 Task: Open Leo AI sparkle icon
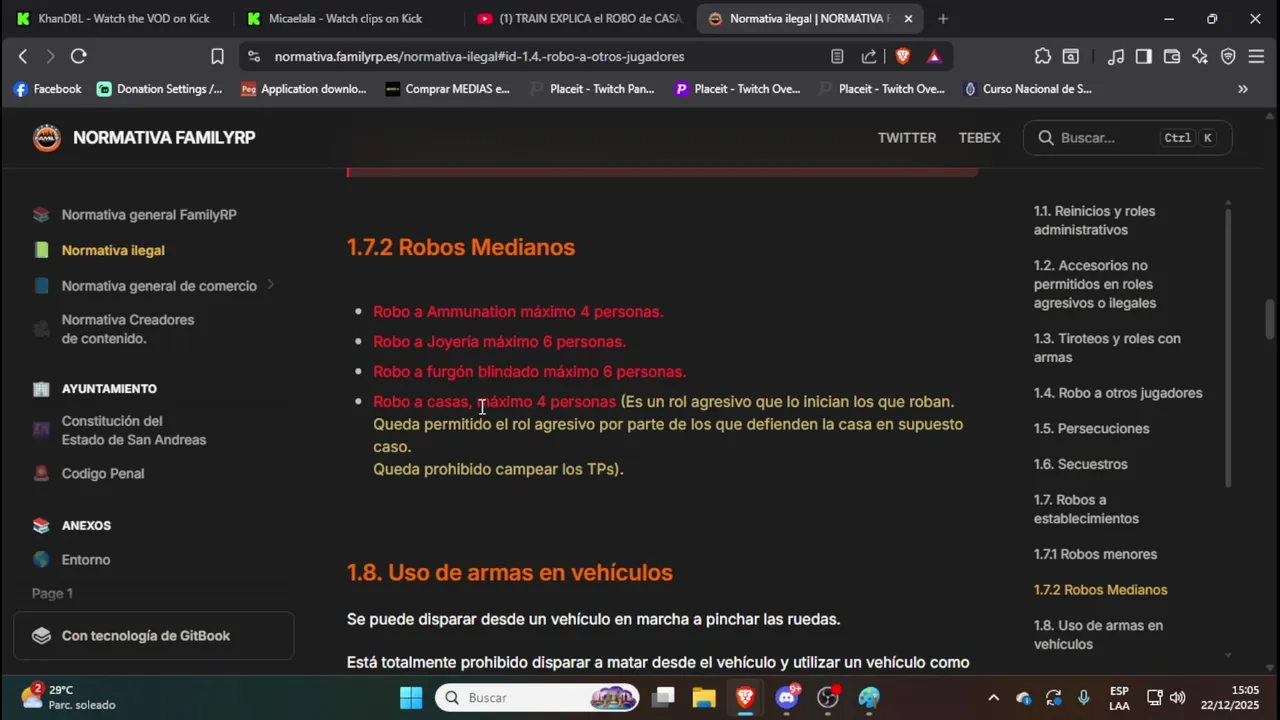point(1200,57)
